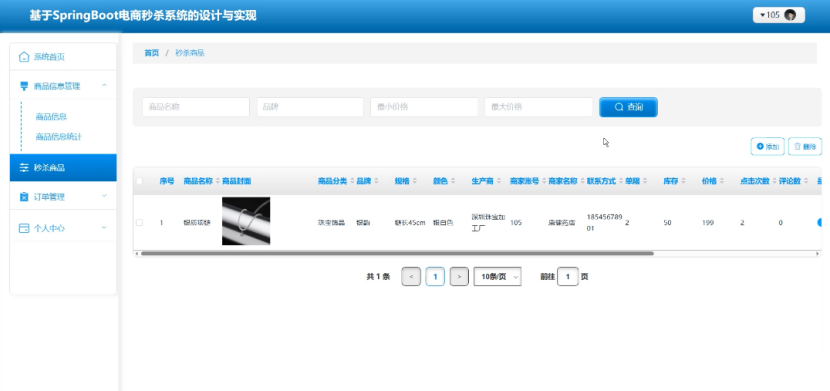
Task: Open the necklace product cover thumbnail
Action: coord(246,221)
